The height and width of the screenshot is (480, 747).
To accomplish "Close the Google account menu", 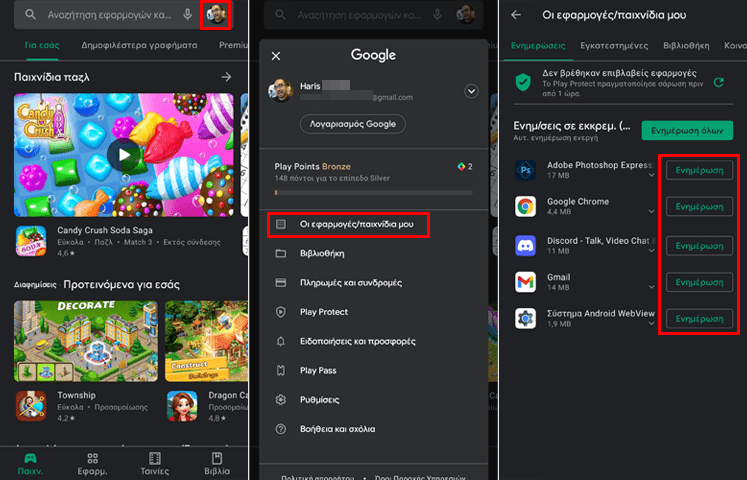I will click(x=276, y=56).
